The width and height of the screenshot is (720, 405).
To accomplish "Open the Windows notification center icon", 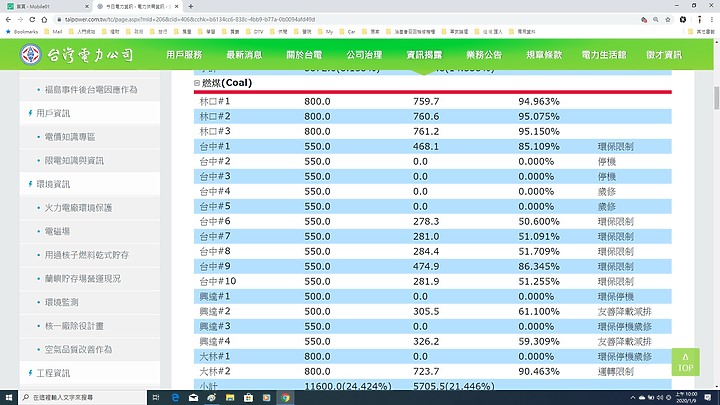I will 708,397.
